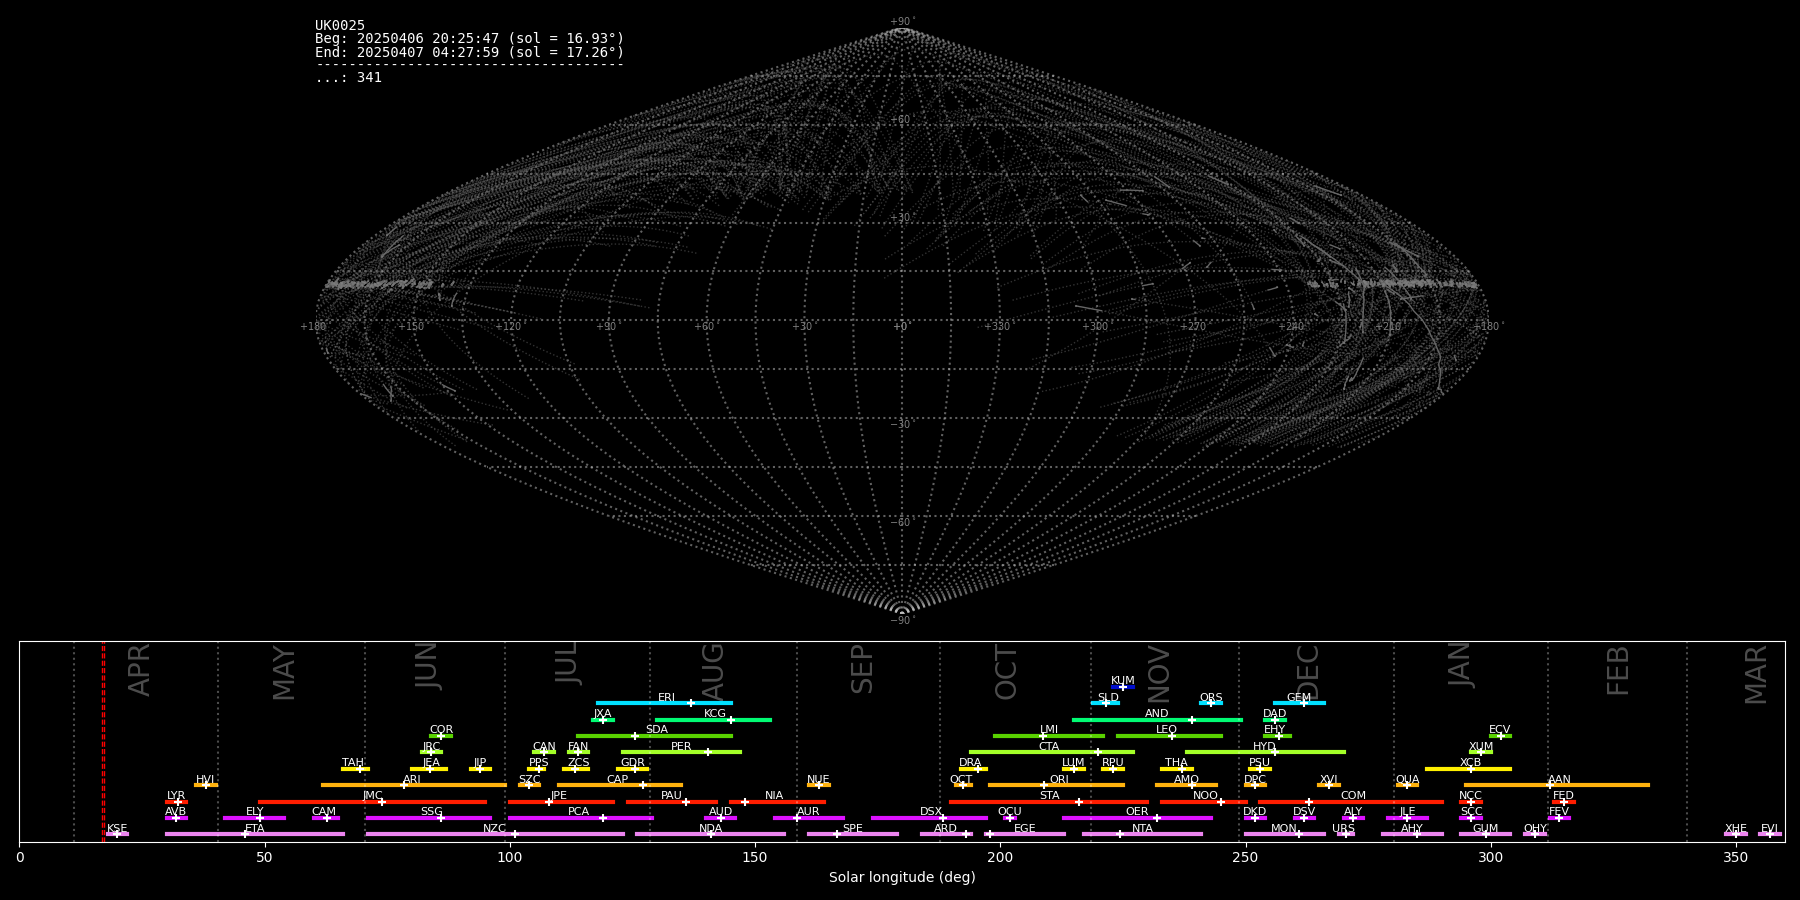
Task: Select the XHE shower label
Action: click(x=1736, y=829)
